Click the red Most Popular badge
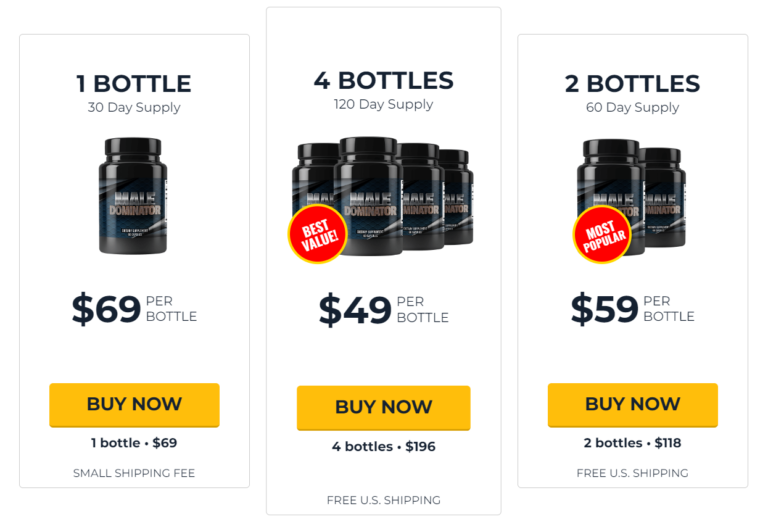Image resolution: width=768 pixels, height=522 pixels. pyautogui.click(x=603, y=235)
